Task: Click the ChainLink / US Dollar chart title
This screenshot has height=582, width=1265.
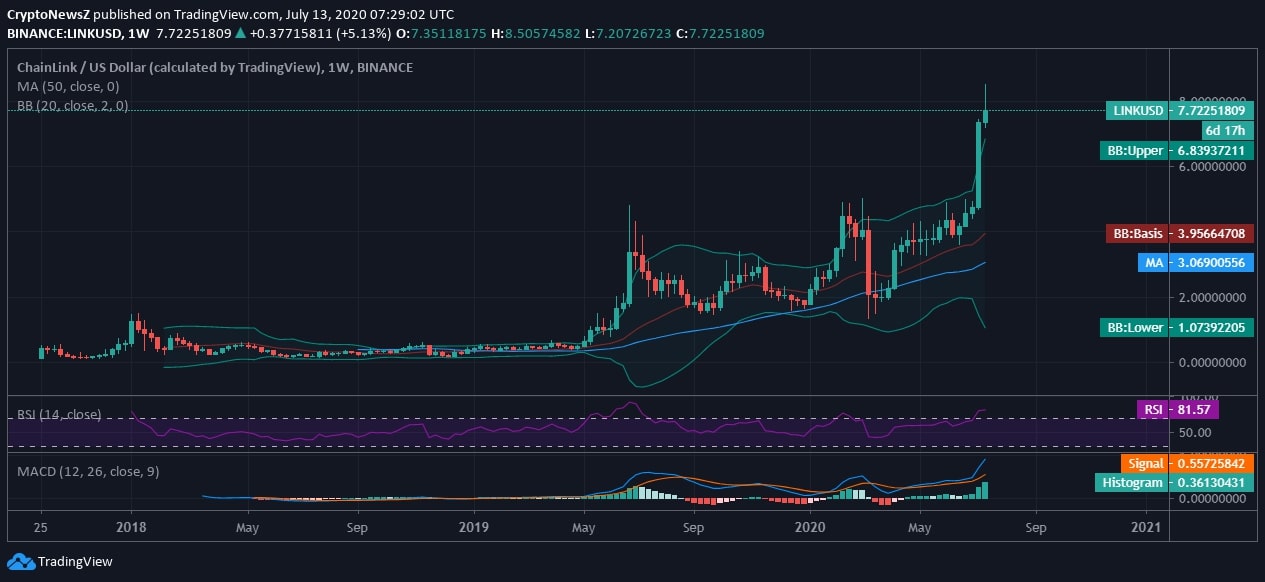Action: tap(215, 67)
